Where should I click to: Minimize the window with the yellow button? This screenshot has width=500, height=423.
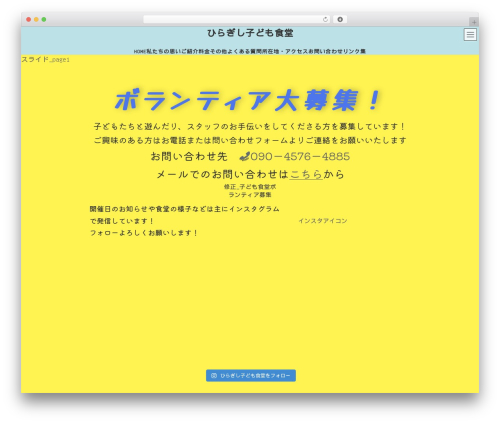point(36,20)
